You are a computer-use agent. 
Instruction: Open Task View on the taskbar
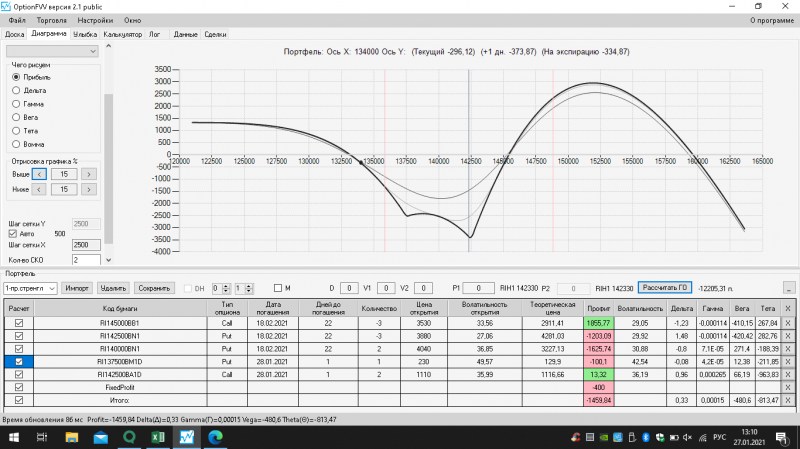pos(42,437)
